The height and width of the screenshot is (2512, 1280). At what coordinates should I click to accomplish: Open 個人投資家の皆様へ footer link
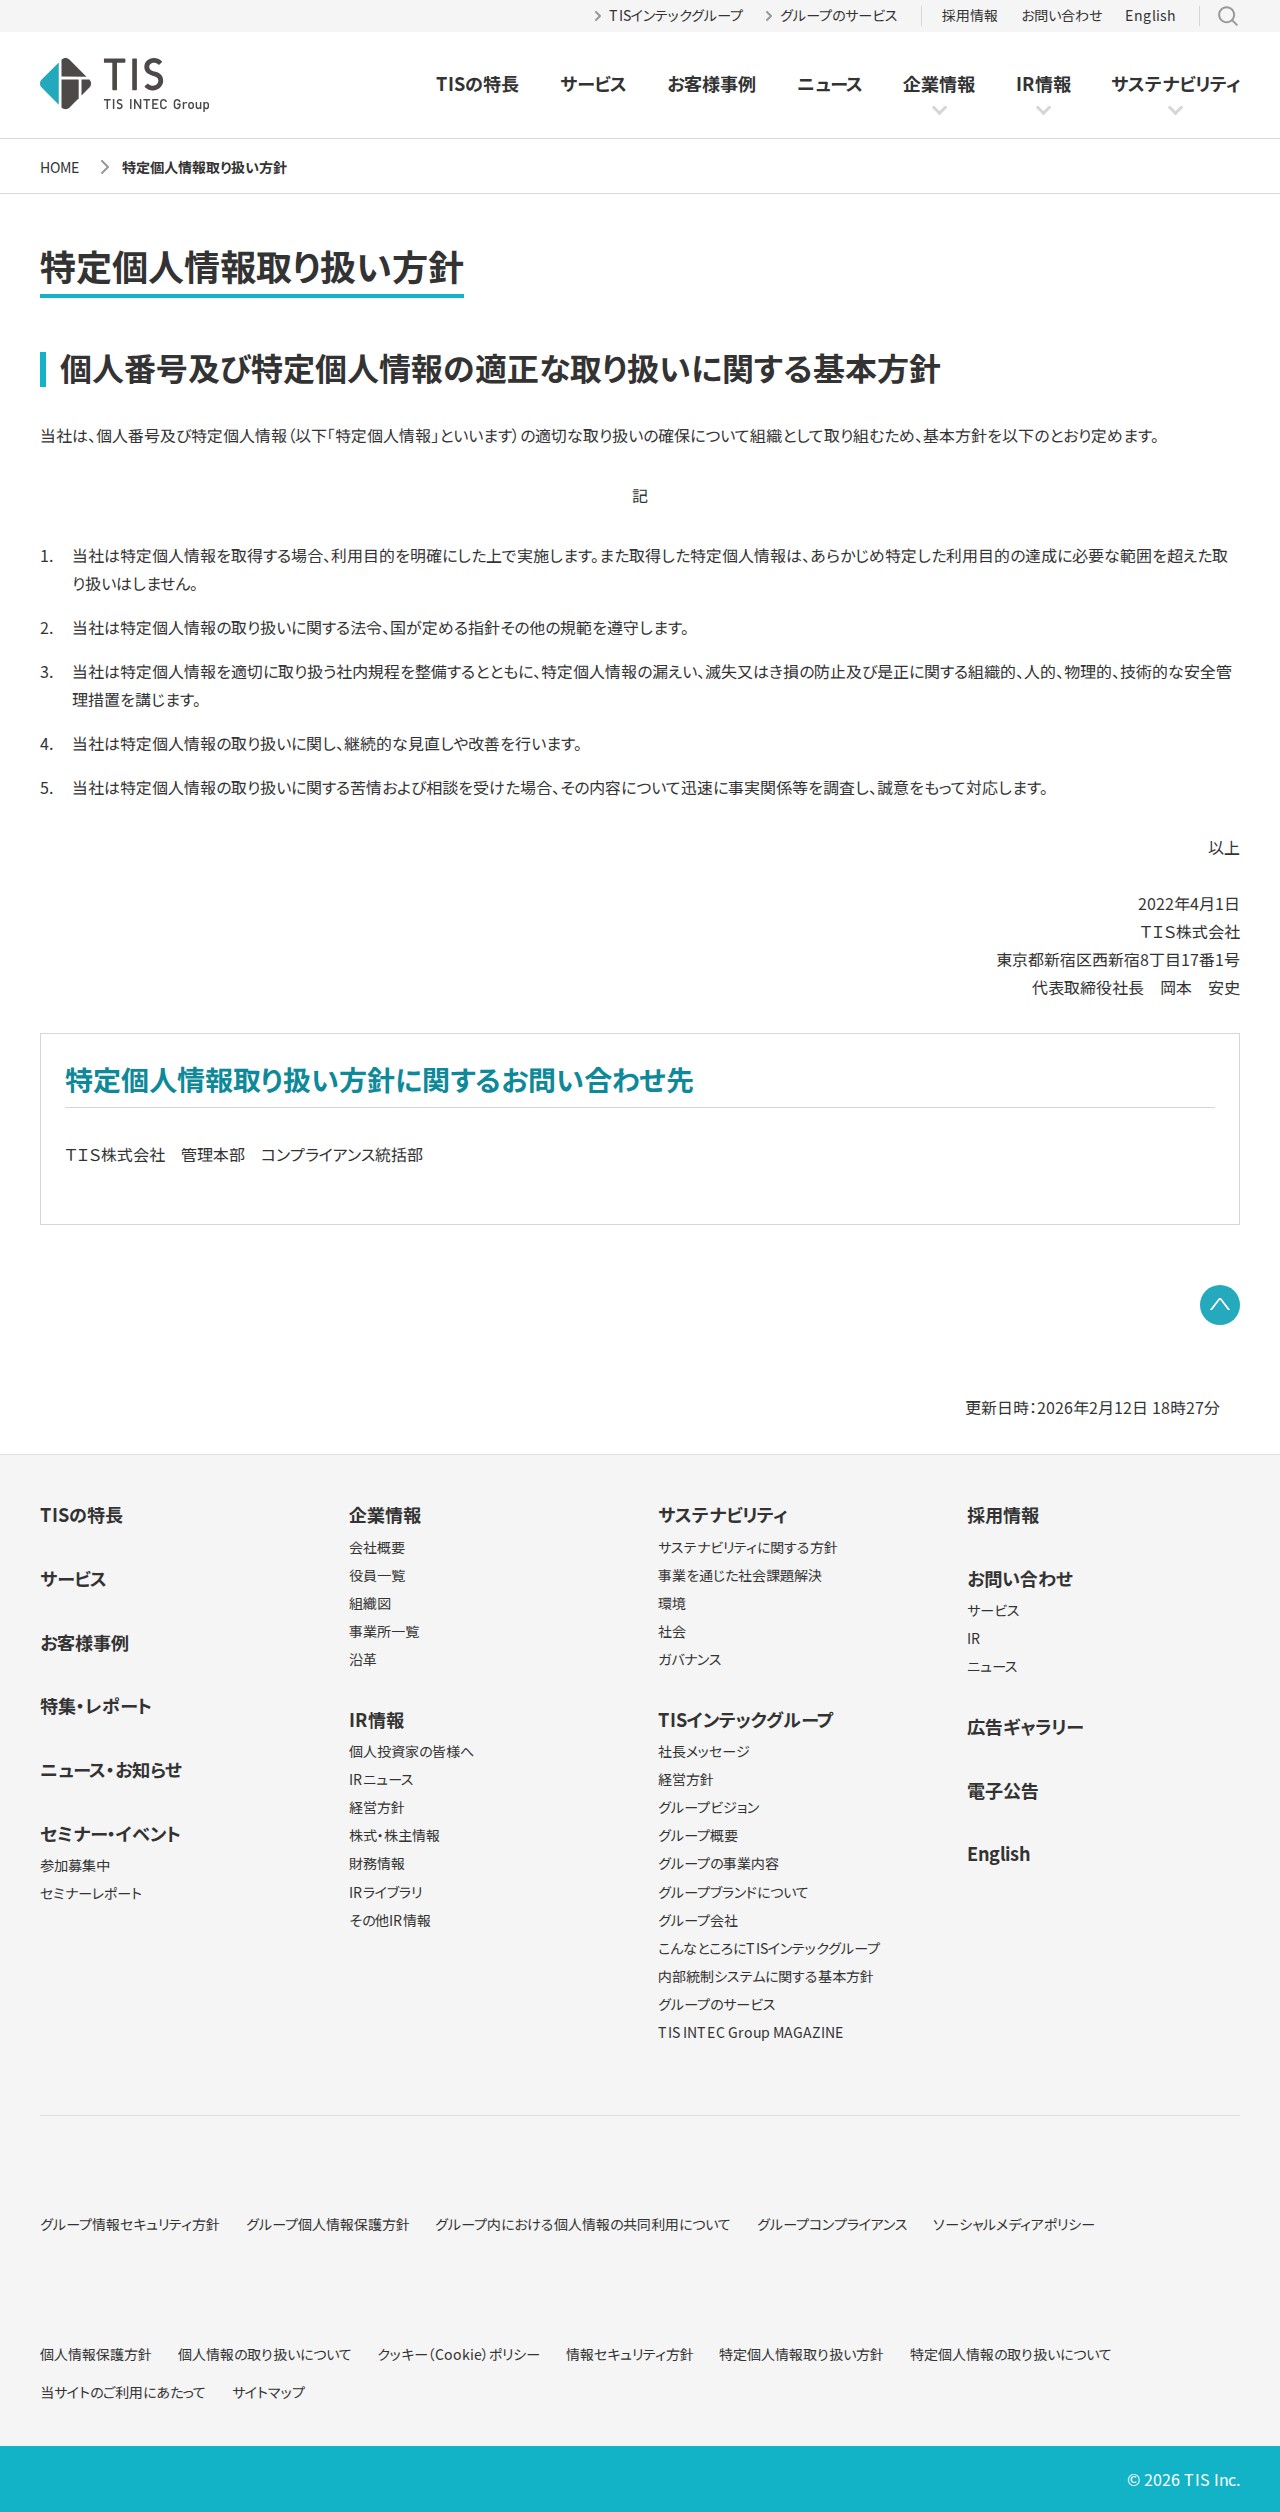pos(411,1752)
